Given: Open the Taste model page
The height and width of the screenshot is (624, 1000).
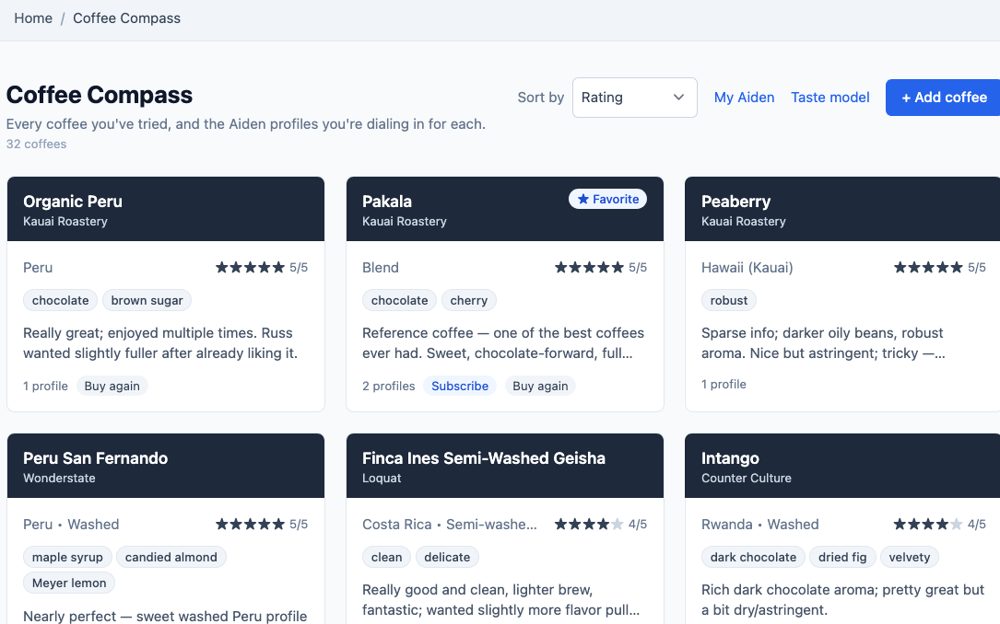Looking at the screenshot, I should pos(830,98).
